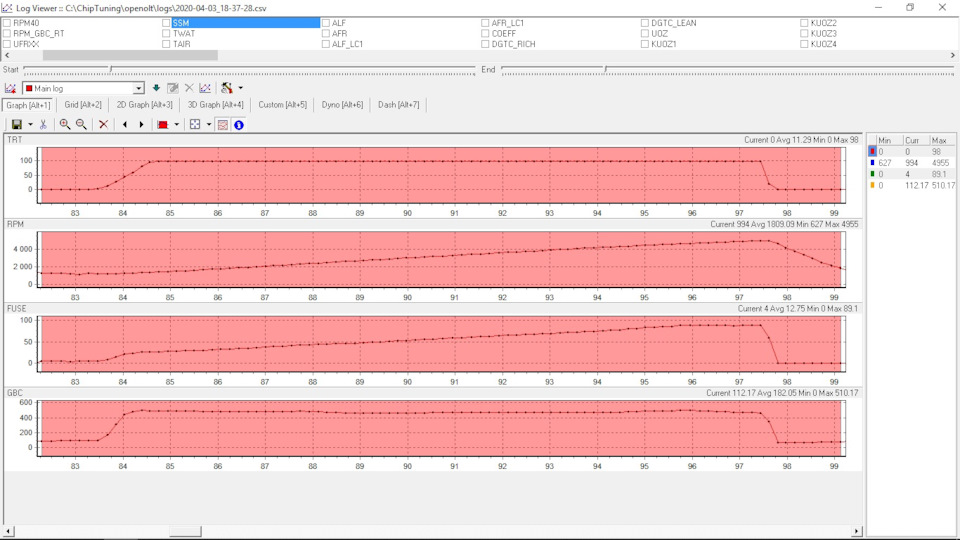The width and height of the screenshot is (960, 540).
Task: Check the TAIR checkbox
Action: [x=166, y=44]
